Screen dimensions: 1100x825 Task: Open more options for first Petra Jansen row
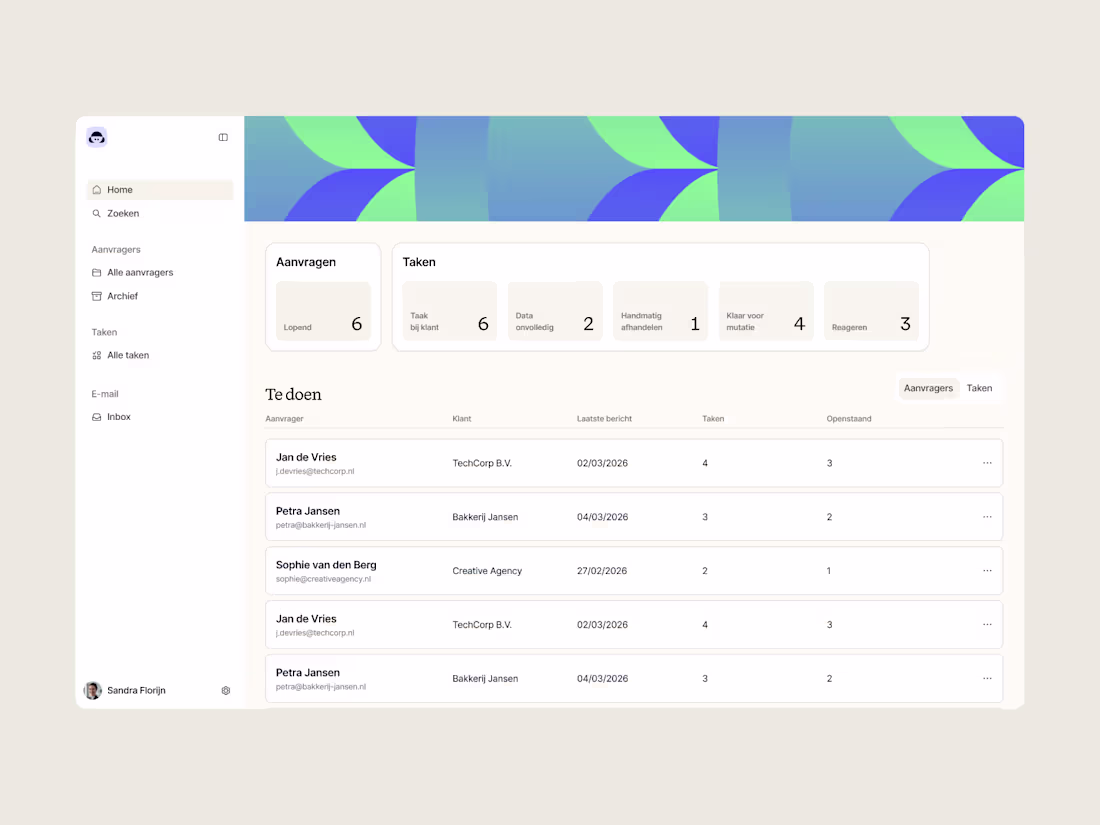pyautogui.click(x=987, y=517)
